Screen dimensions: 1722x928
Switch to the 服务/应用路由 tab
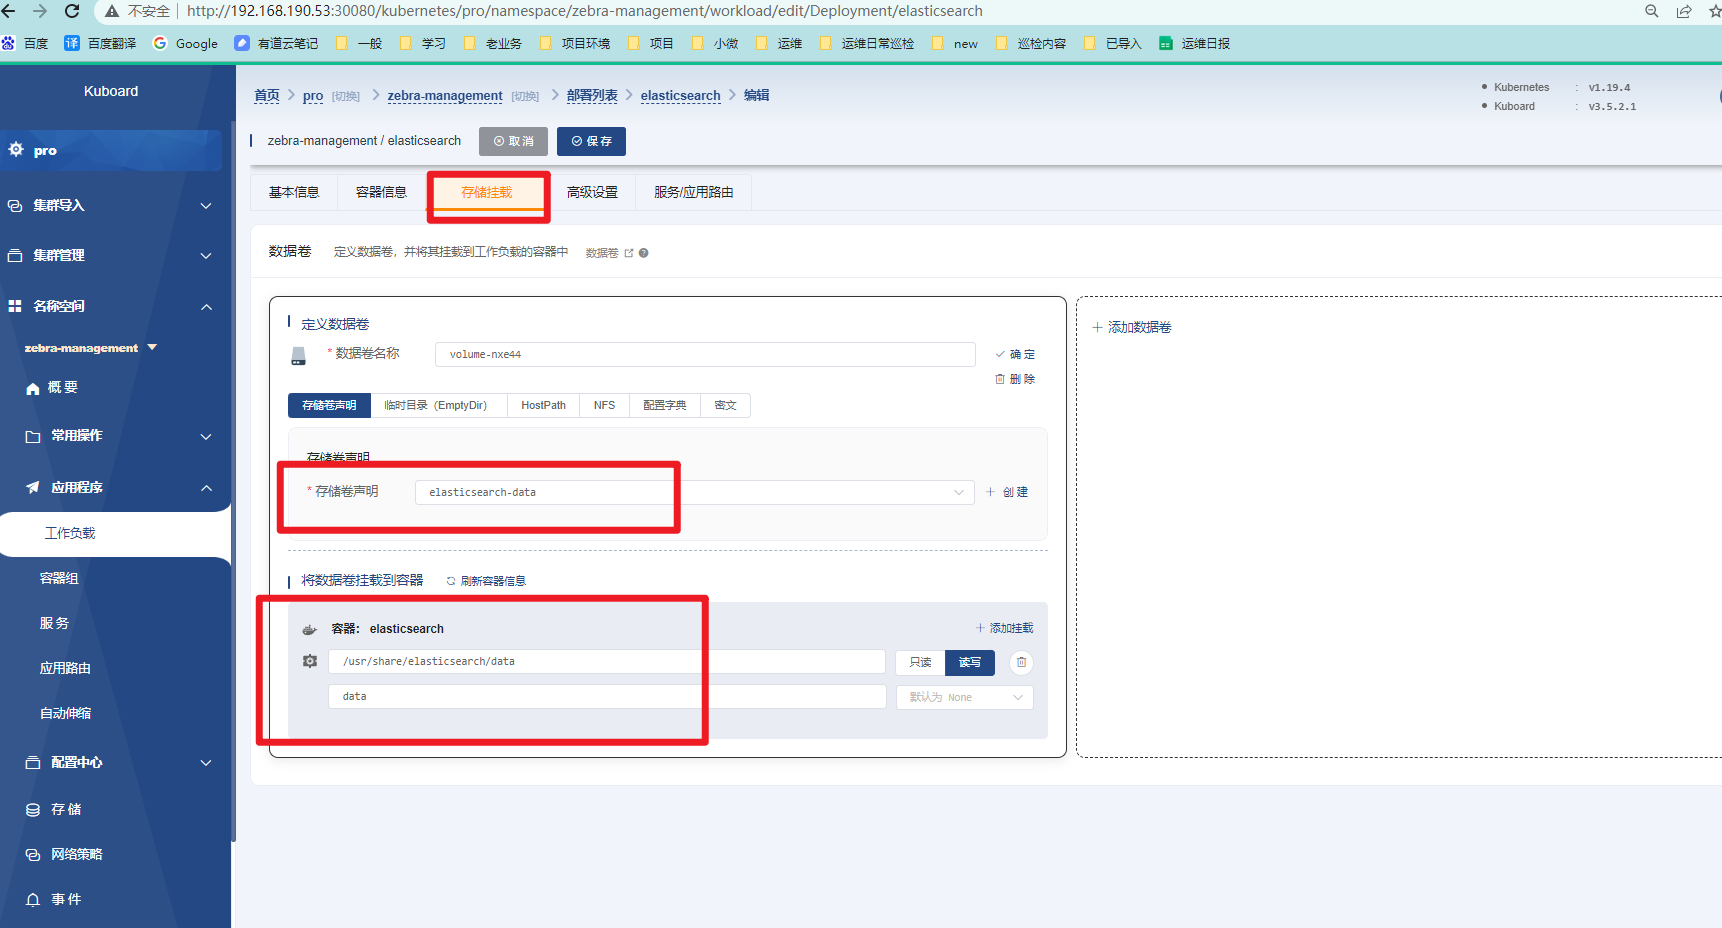coord(694,192)
